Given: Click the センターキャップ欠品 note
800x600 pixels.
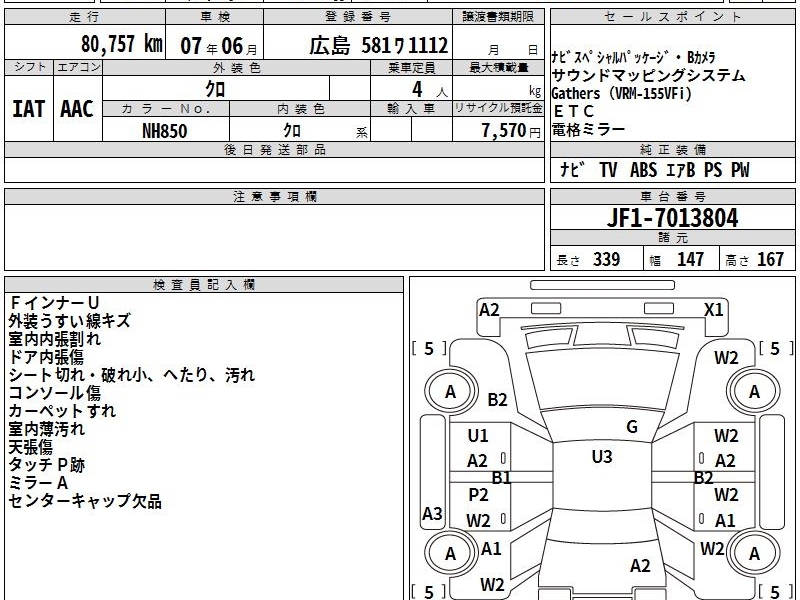Looking at the screenshot, I should (x=85, y=501).
